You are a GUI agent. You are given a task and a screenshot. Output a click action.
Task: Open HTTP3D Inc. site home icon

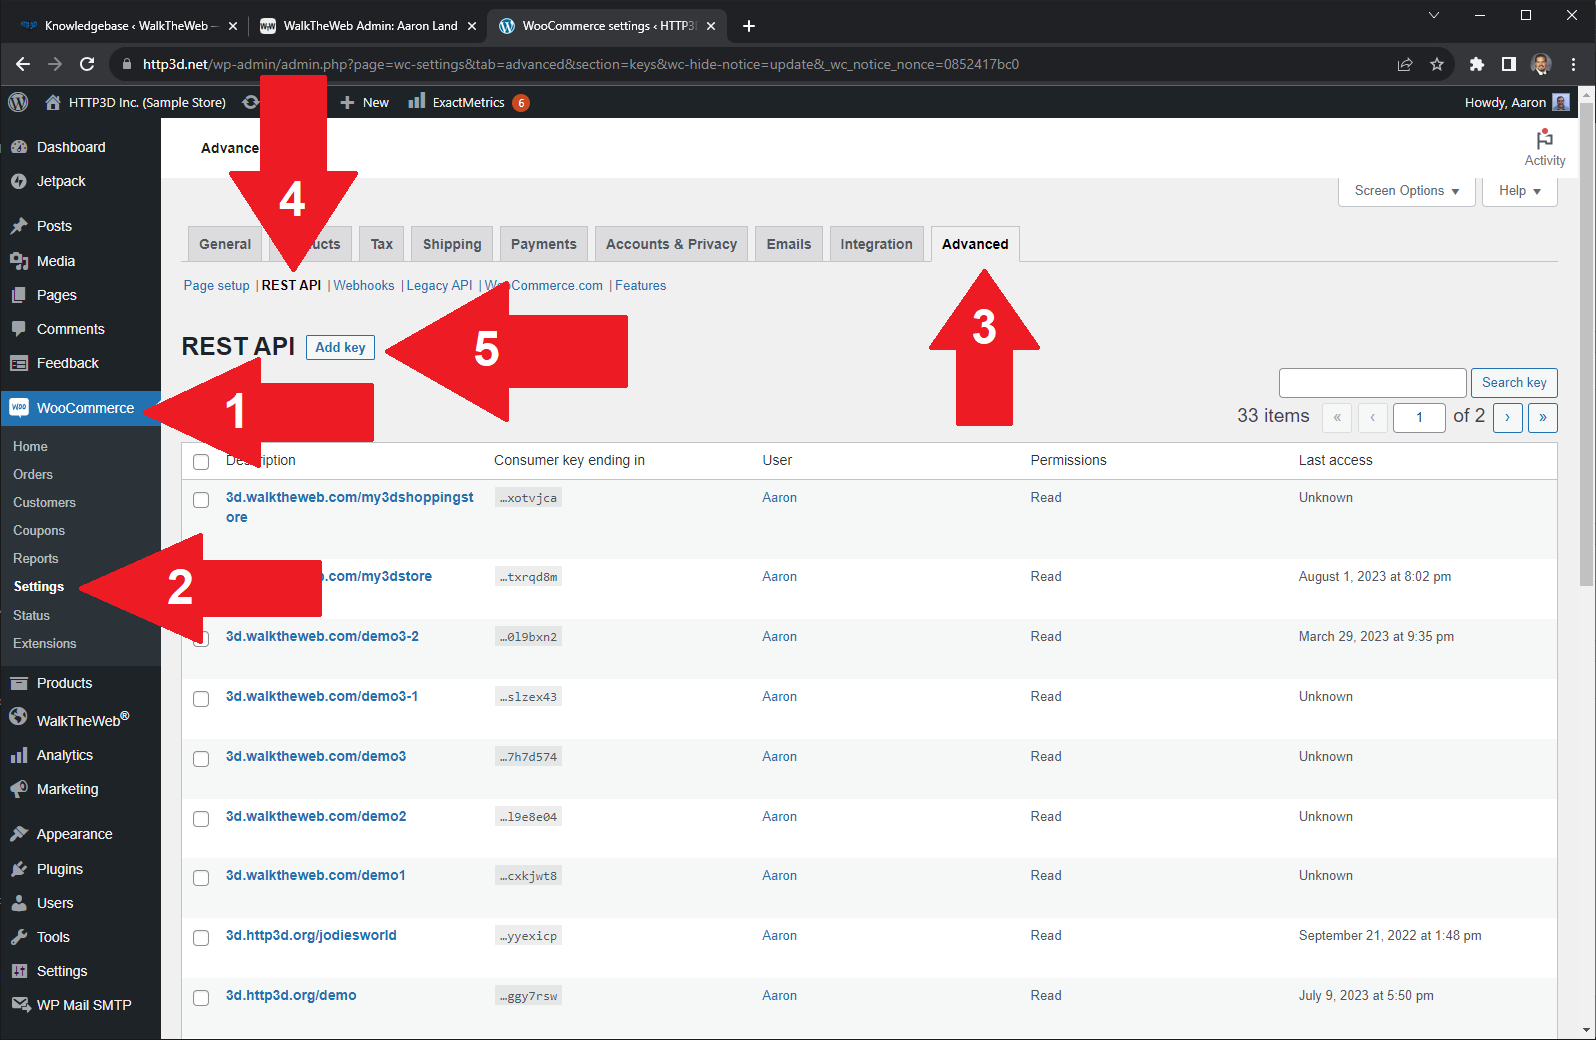53,102
